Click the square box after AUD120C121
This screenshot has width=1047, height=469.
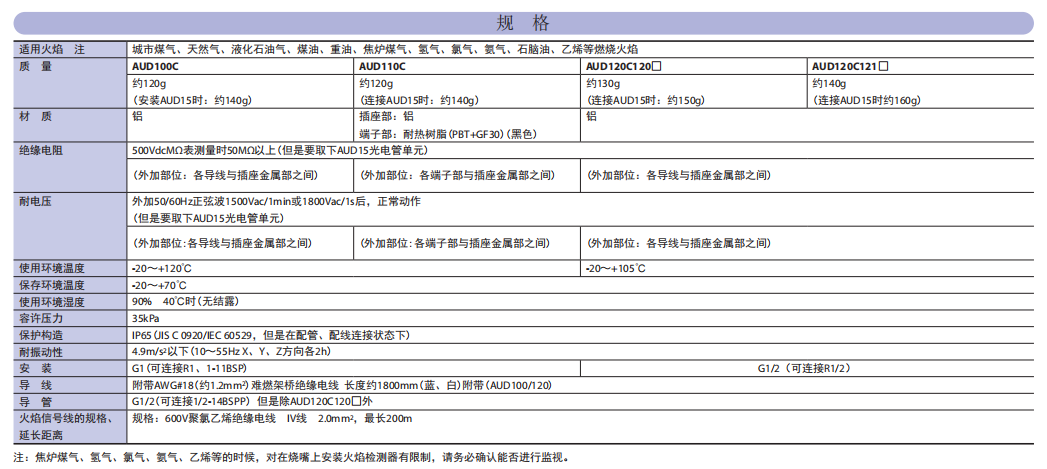(883, 66)
